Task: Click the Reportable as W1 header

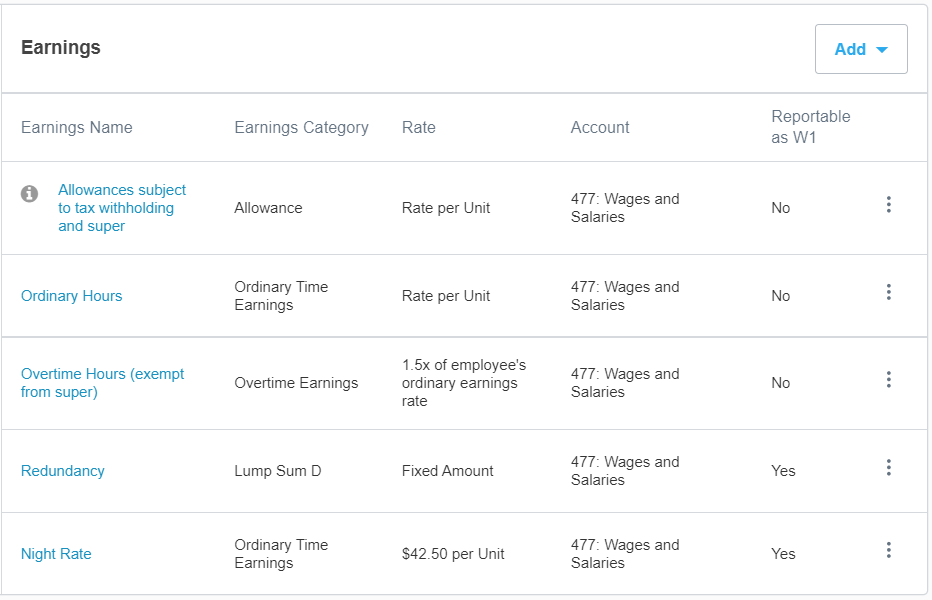Action: (811, 127)
